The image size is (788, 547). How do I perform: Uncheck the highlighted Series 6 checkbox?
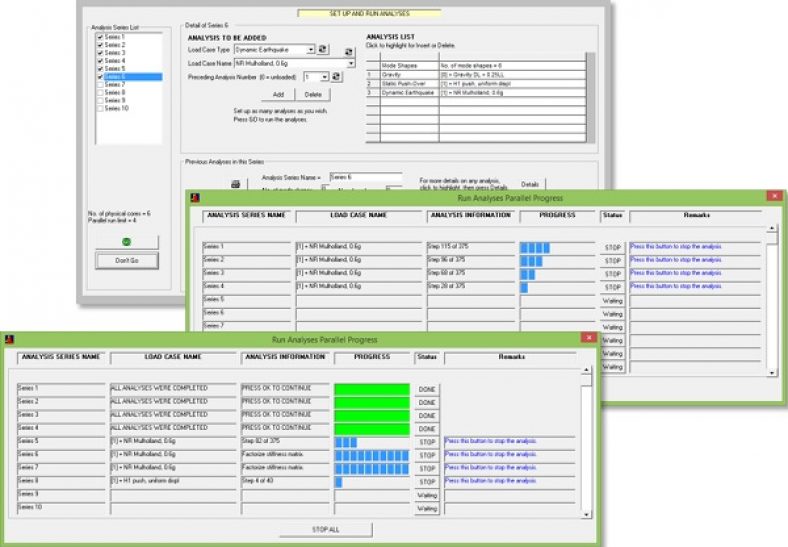tap(100, 77)
